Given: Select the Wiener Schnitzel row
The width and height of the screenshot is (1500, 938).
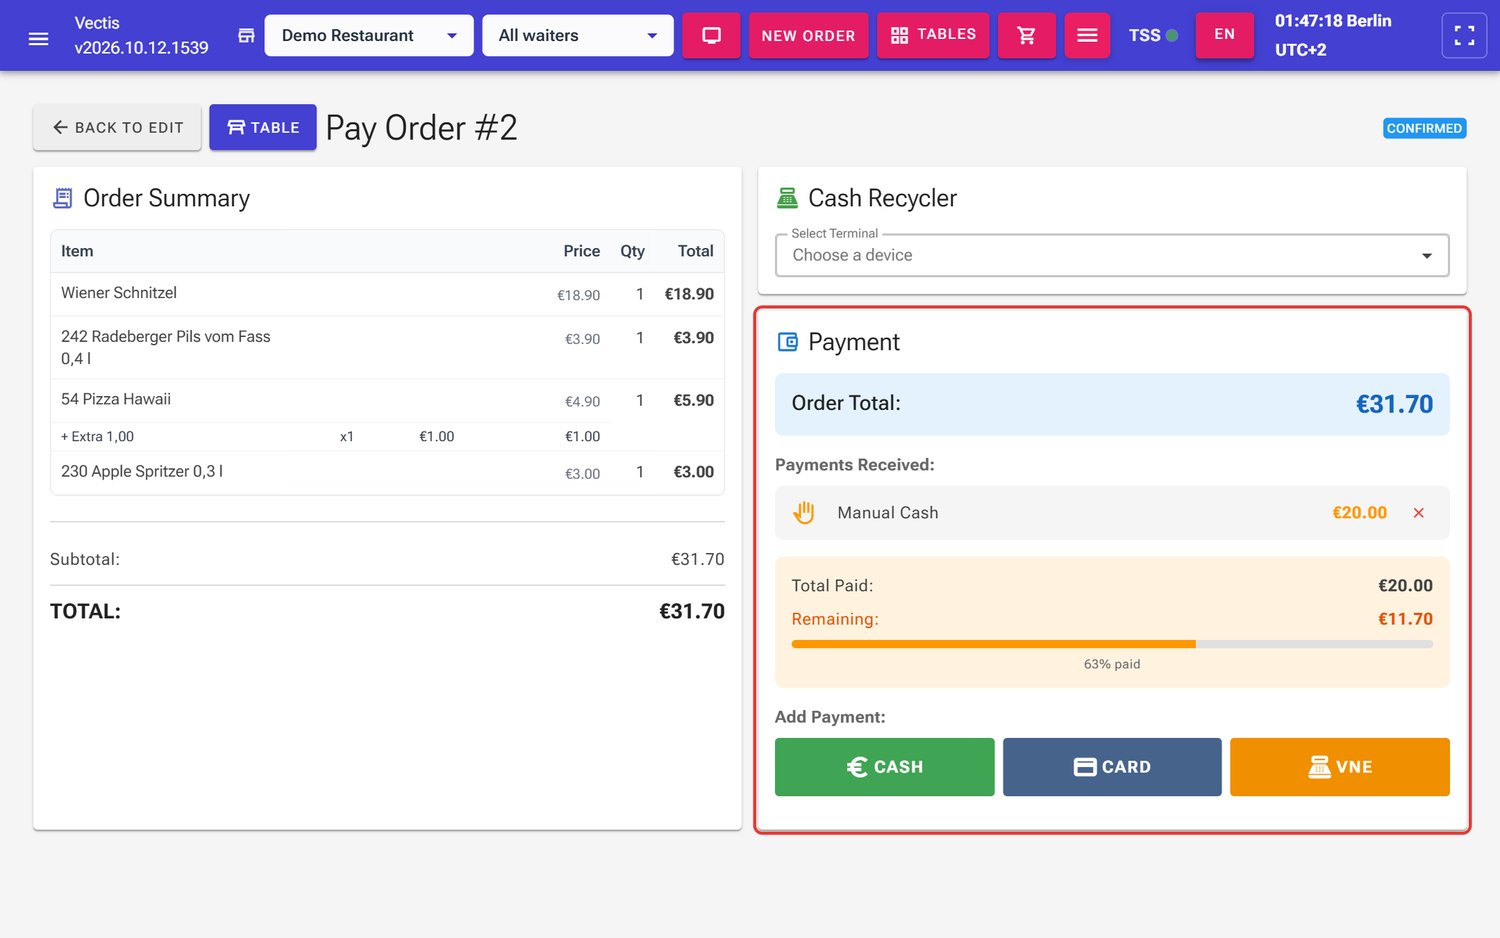Looking at the screenshot, I should [x=387, y=294].
